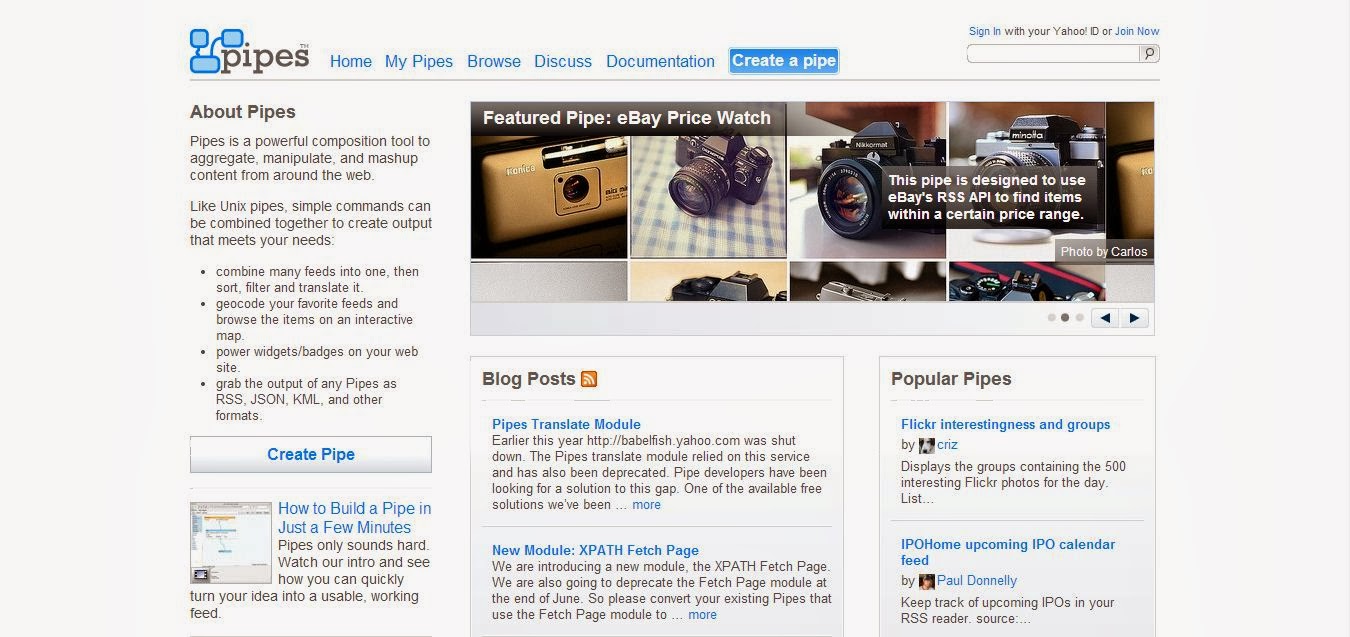Click Paul Donnelly's avatar icon
1350x637 pixels.
(x=927, y=581)
